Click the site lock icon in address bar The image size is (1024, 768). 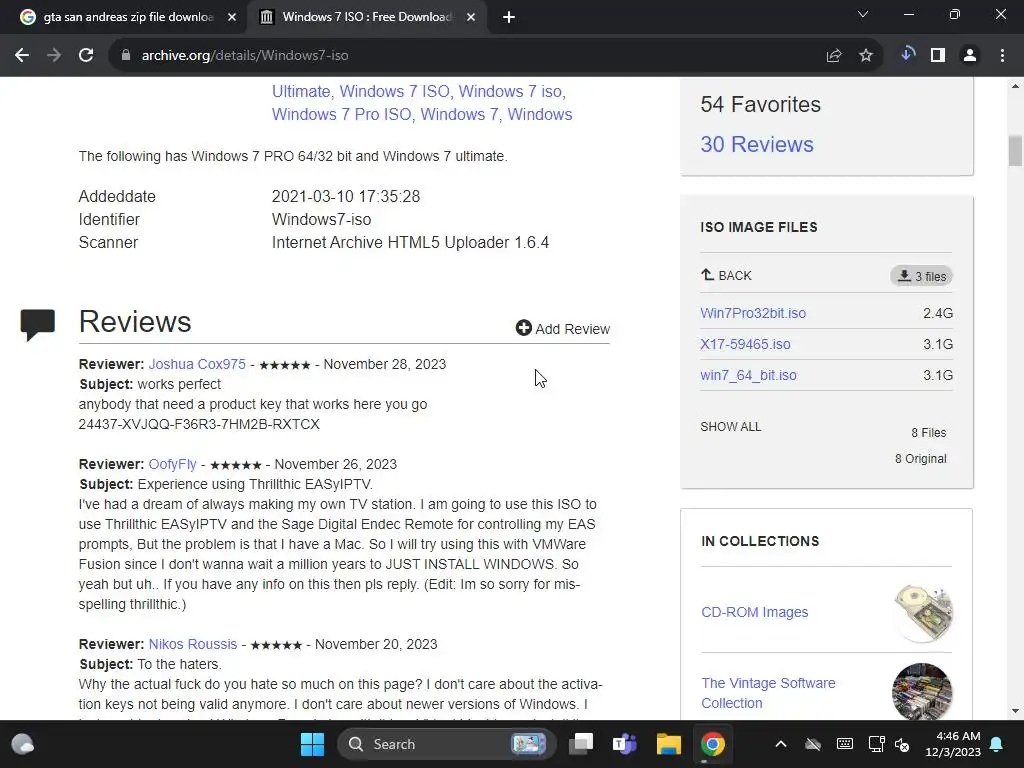(x=126, y=56)
